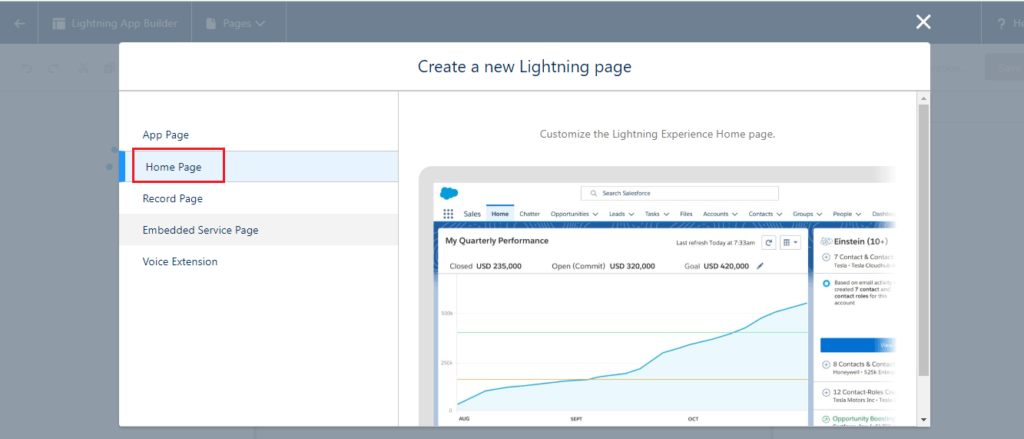Viewport: 1024px width, 439px height.
Task: Click the Chatter tab in the preview
Action: click(530, 214)
